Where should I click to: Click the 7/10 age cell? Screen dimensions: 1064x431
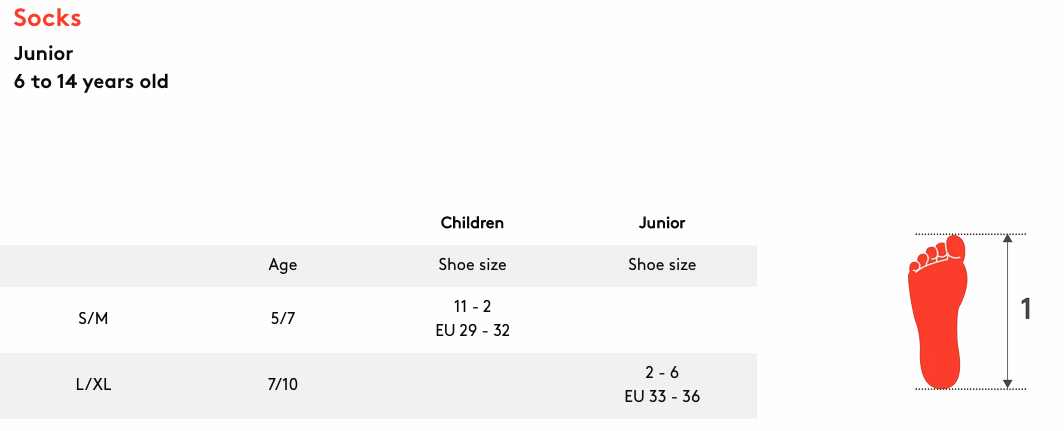point(283,385)
